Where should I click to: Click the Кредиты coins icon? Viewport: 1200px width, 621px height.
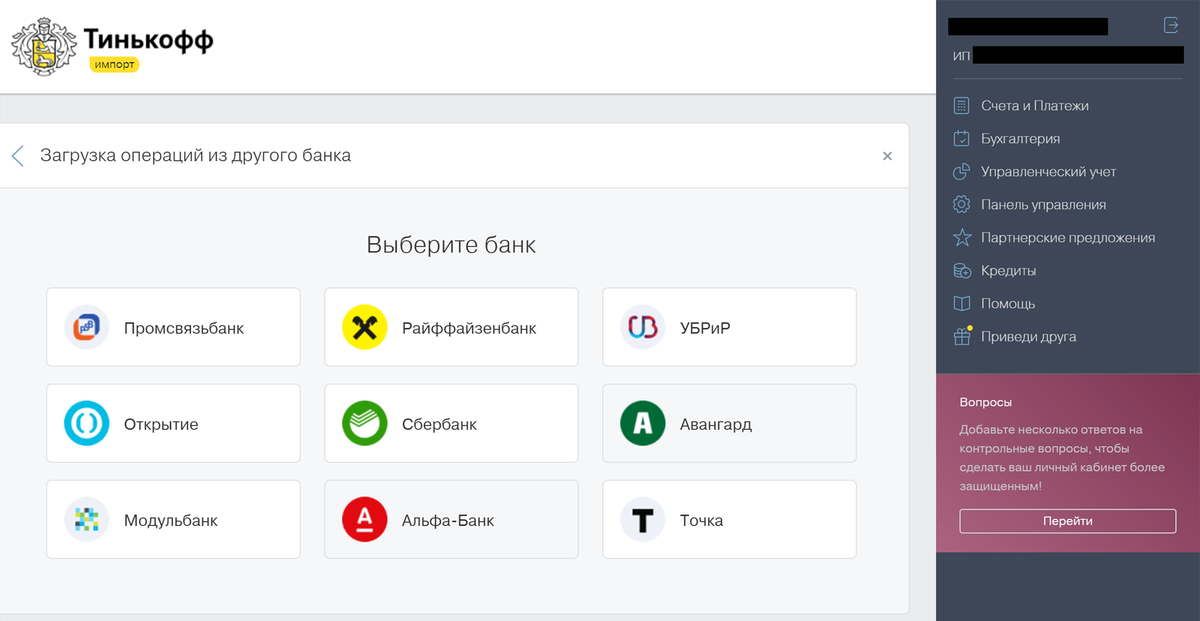961,271
